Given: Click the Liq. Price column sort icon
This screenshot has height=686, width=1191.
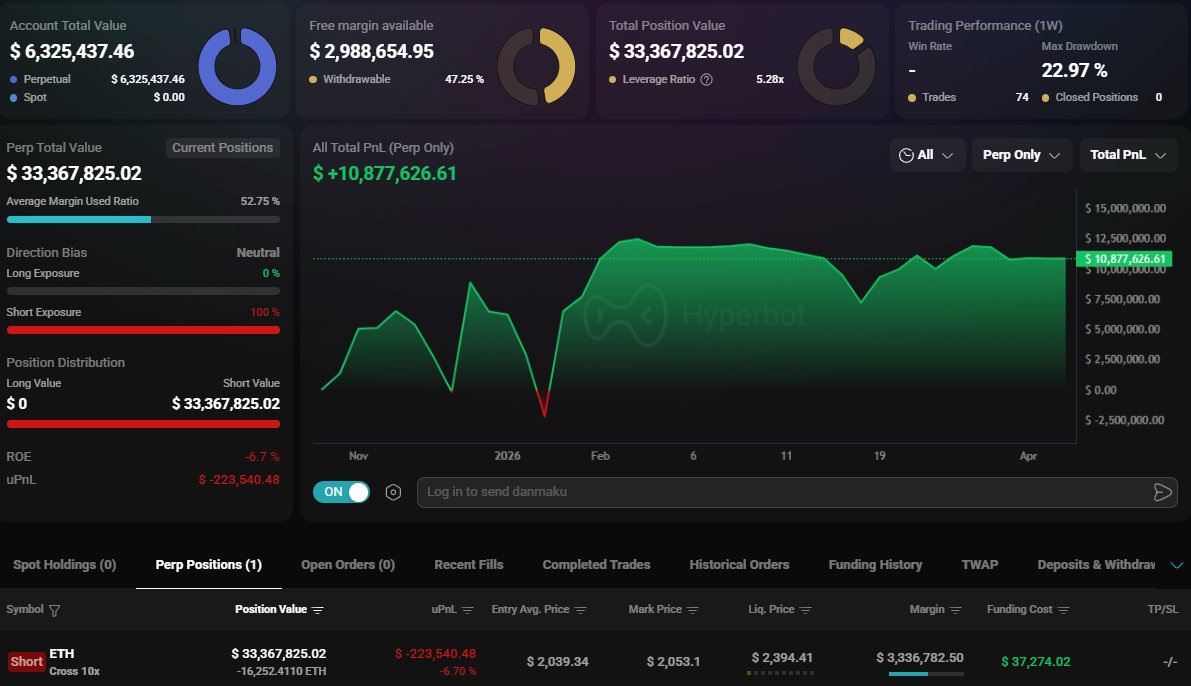Looking at the screenshot, I should pos(806,610).
